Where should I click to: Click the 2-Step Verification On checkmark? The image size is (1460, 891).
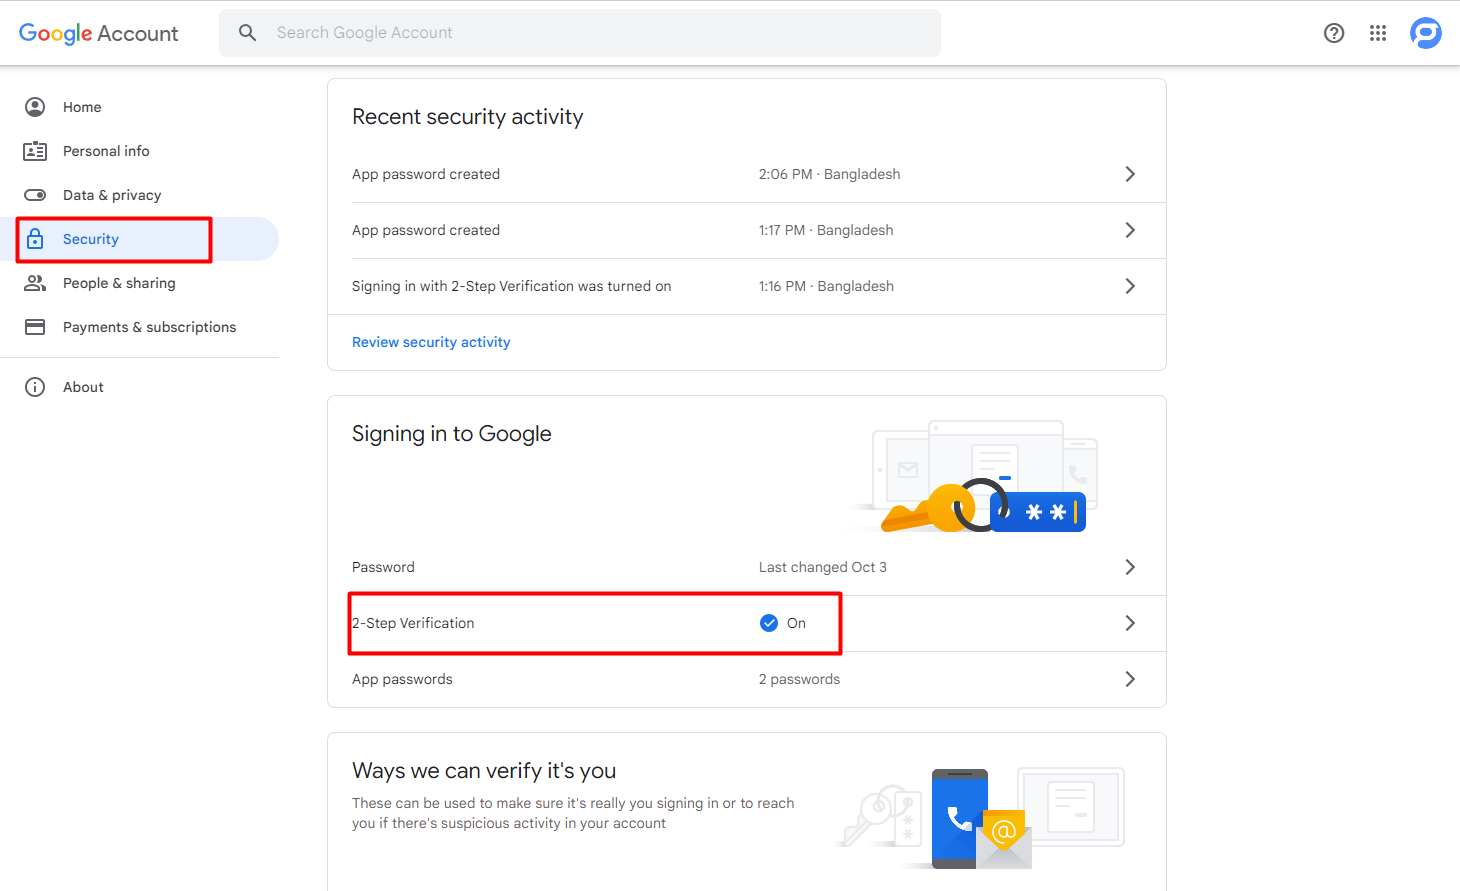[x=769, y=623]
